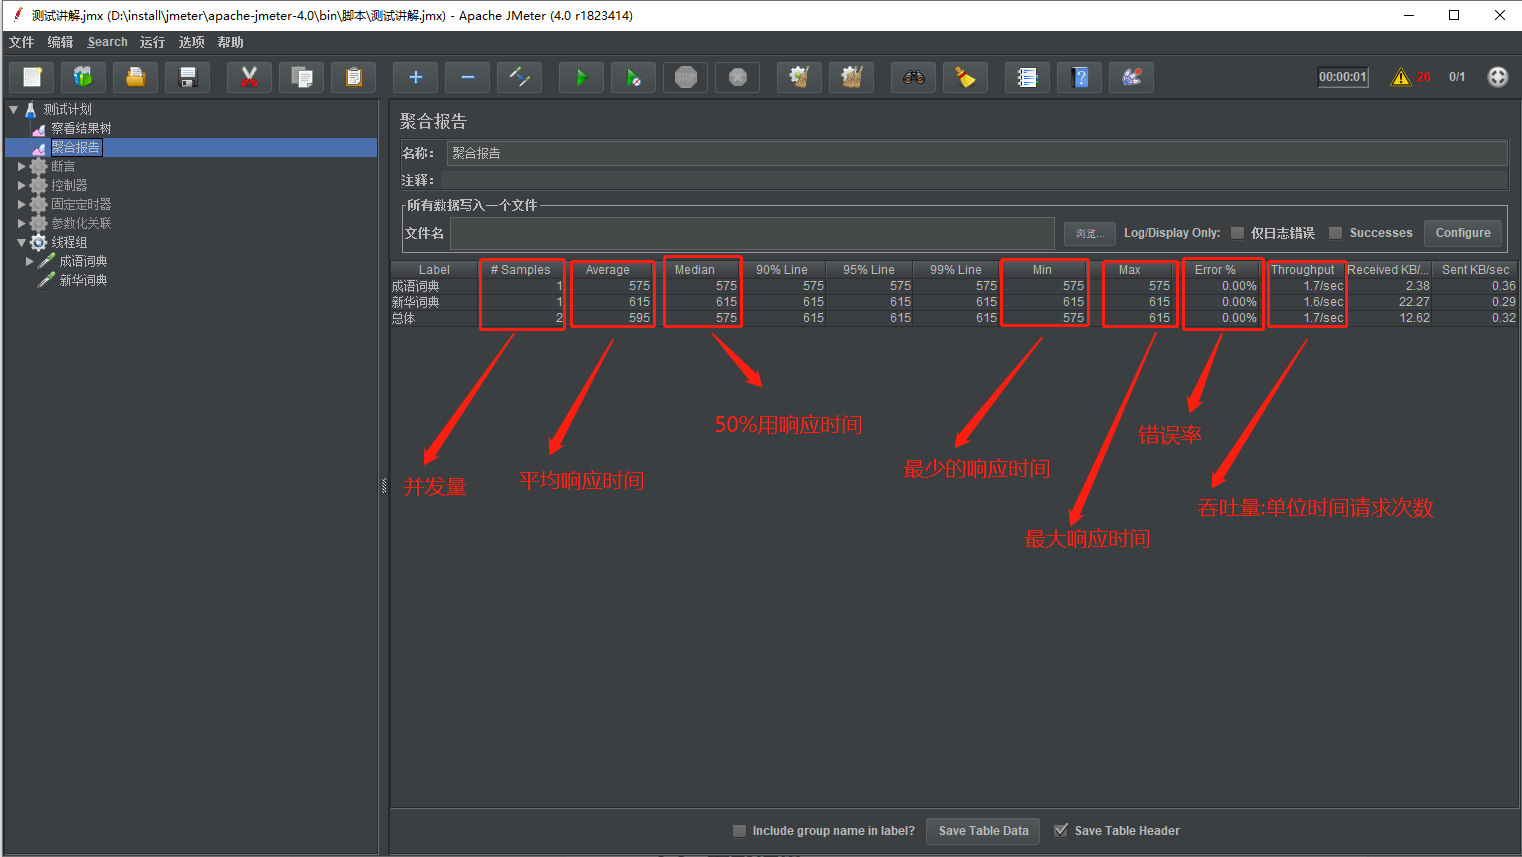Screen dimensions: 1522x857
Task: Click the Copy icon
Action: point(302,77)
